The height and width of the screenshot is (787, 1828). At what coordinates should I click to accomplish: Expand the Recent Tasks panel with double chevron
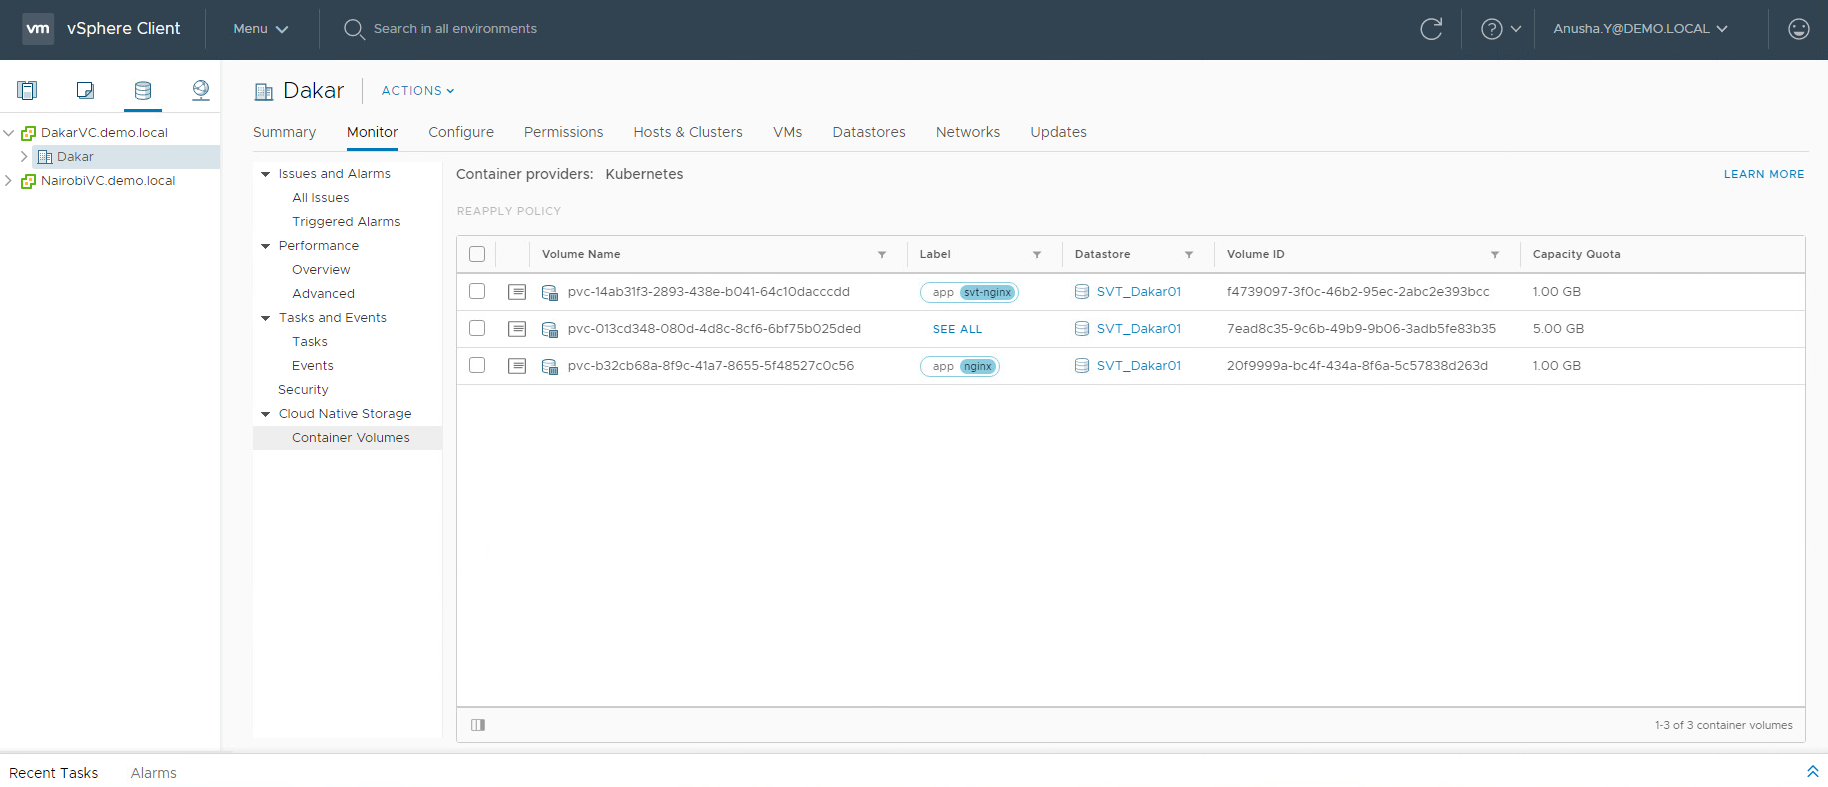click(x=1812, y=772)
